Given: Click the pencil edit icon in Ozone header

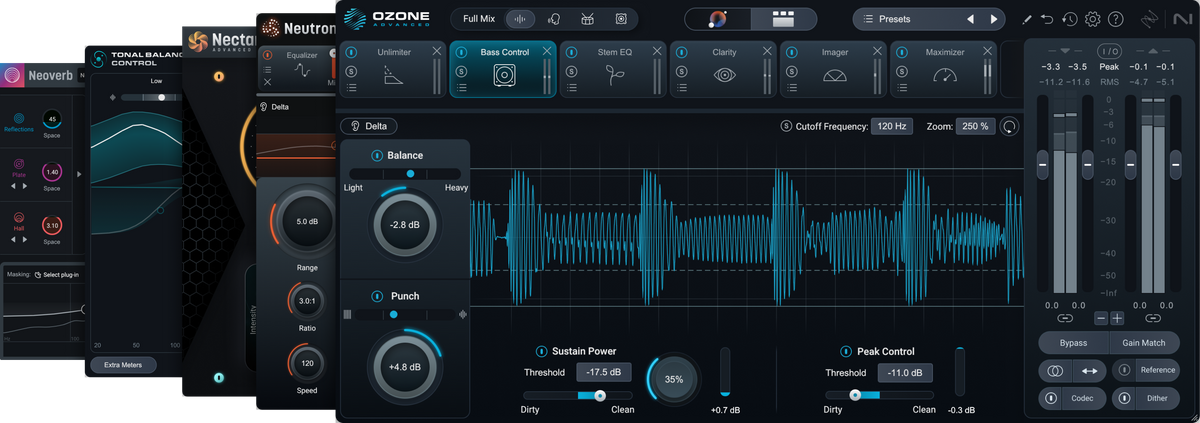Looking at the screenshot, I should (1027, 19).
